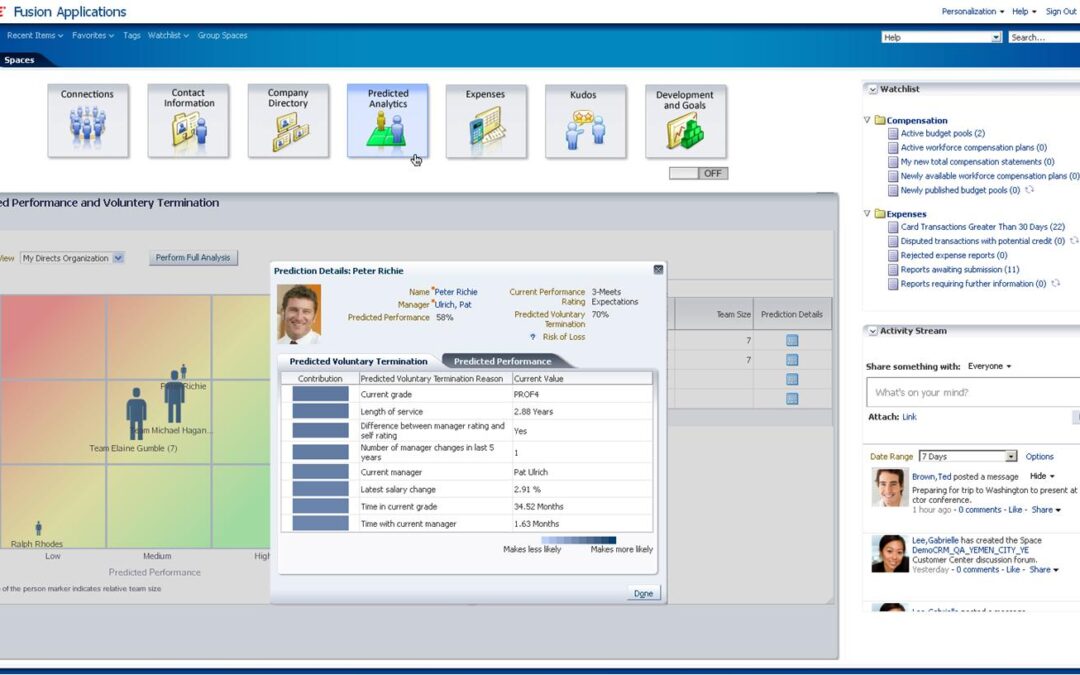Open the Development and Goals tile
Viewport: 1080px width, 675px height.
685,121
